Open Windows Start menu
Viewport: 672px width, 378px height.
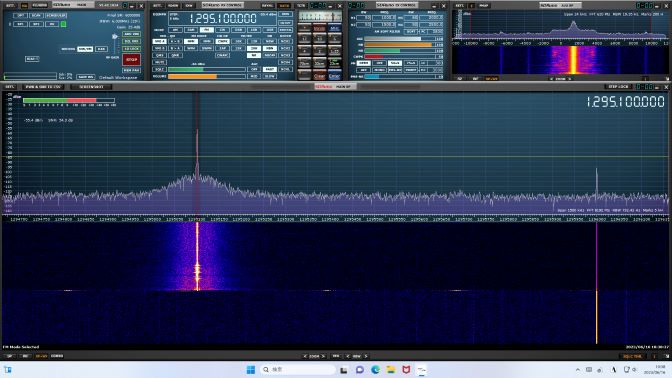(x=251, y=369)
